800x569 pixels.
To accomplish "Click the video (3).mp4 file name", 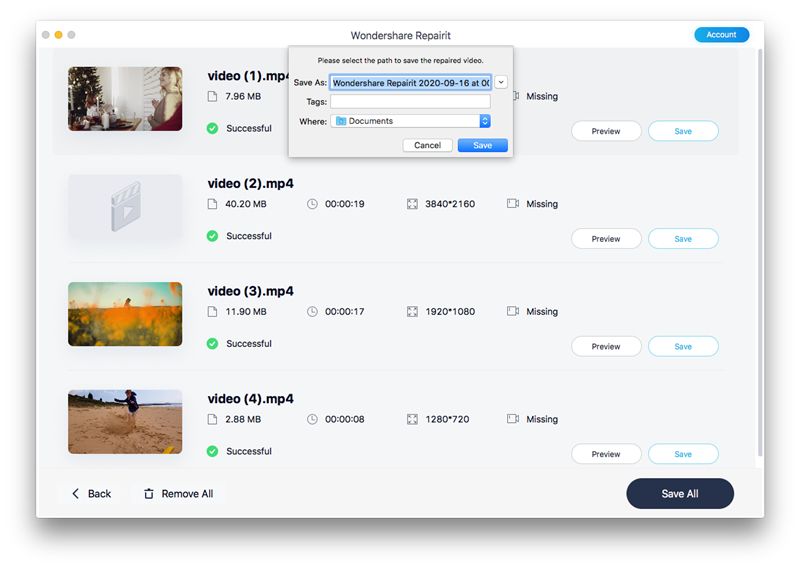I will pyautogui.click(x=251, y=291).
